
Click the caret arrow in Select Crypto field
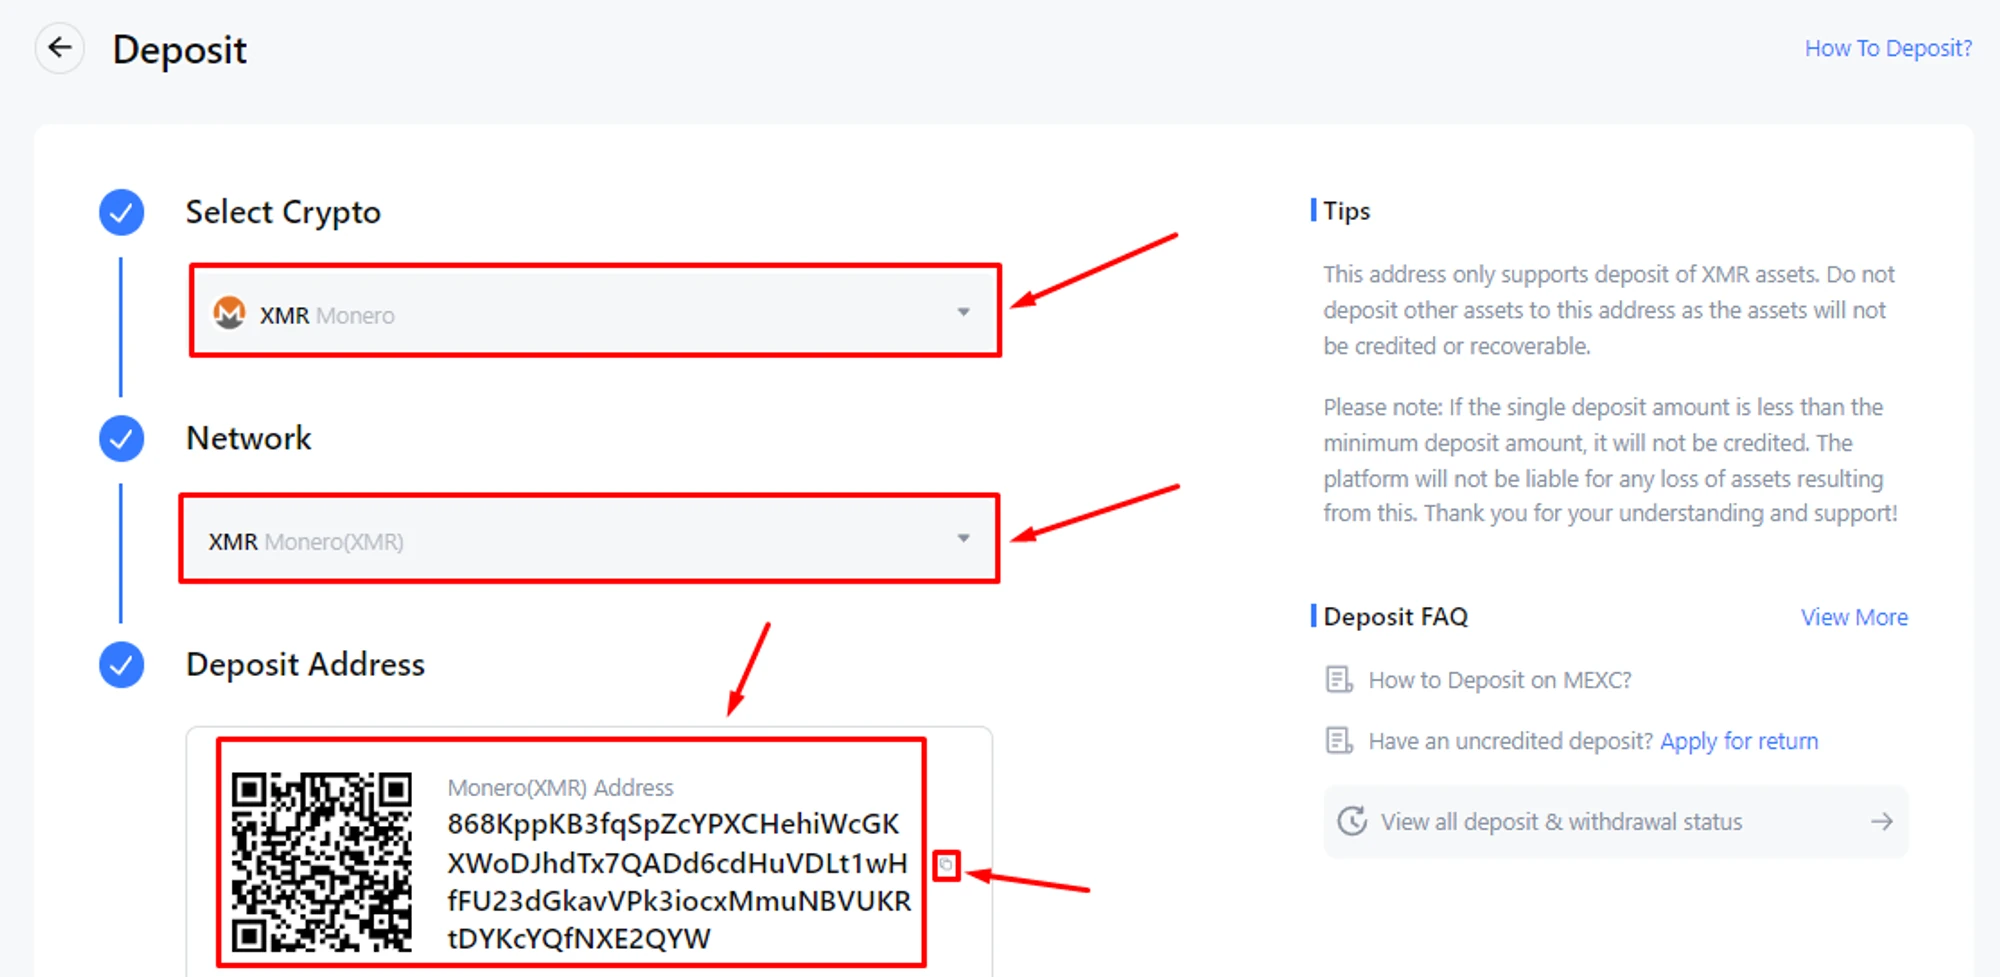[963, 312]
